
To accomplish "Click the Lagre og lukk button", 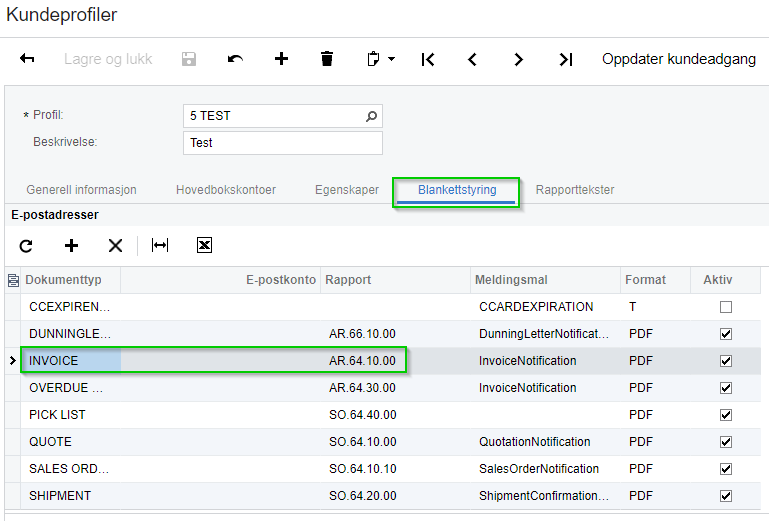I will 108,59.
